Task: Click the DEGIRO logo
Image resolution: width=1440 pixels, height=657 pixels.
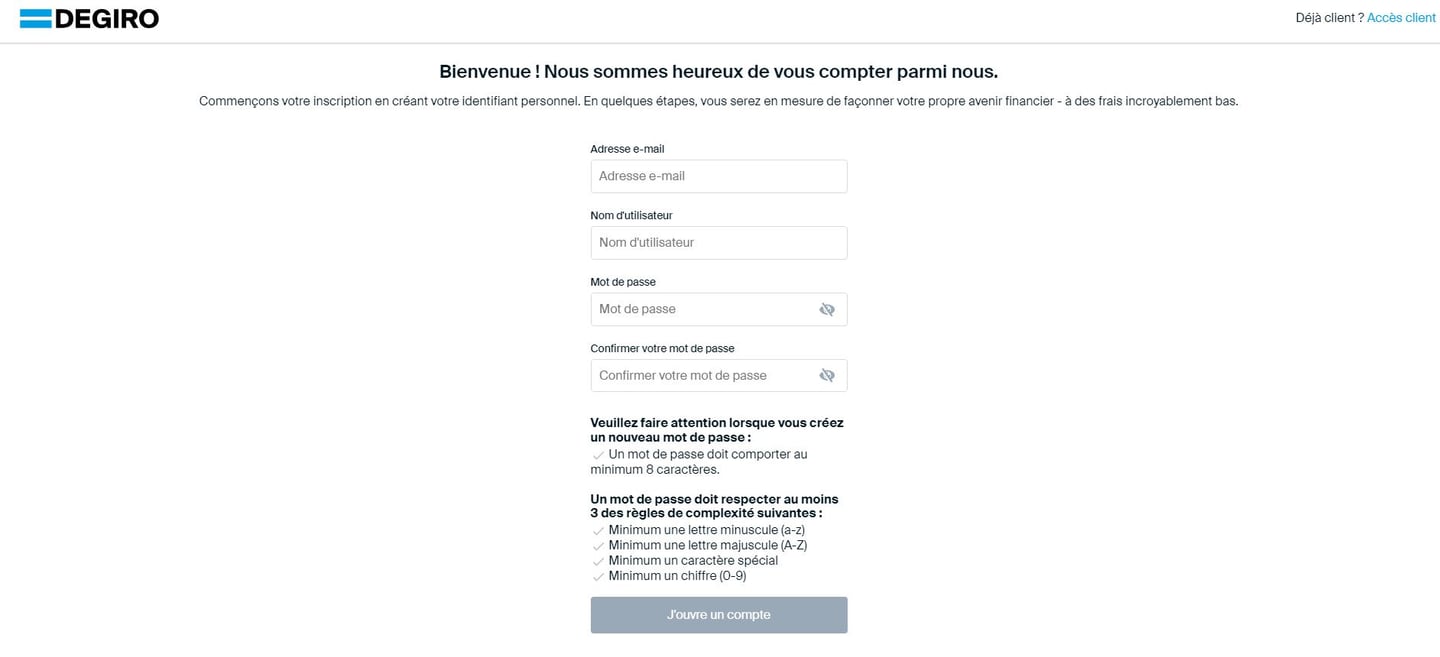Action: (89, 18)
